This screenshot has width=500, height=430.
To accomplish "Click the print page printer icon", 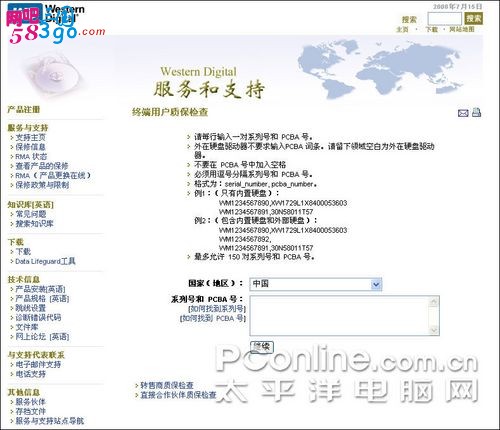I will click(476, 112).
